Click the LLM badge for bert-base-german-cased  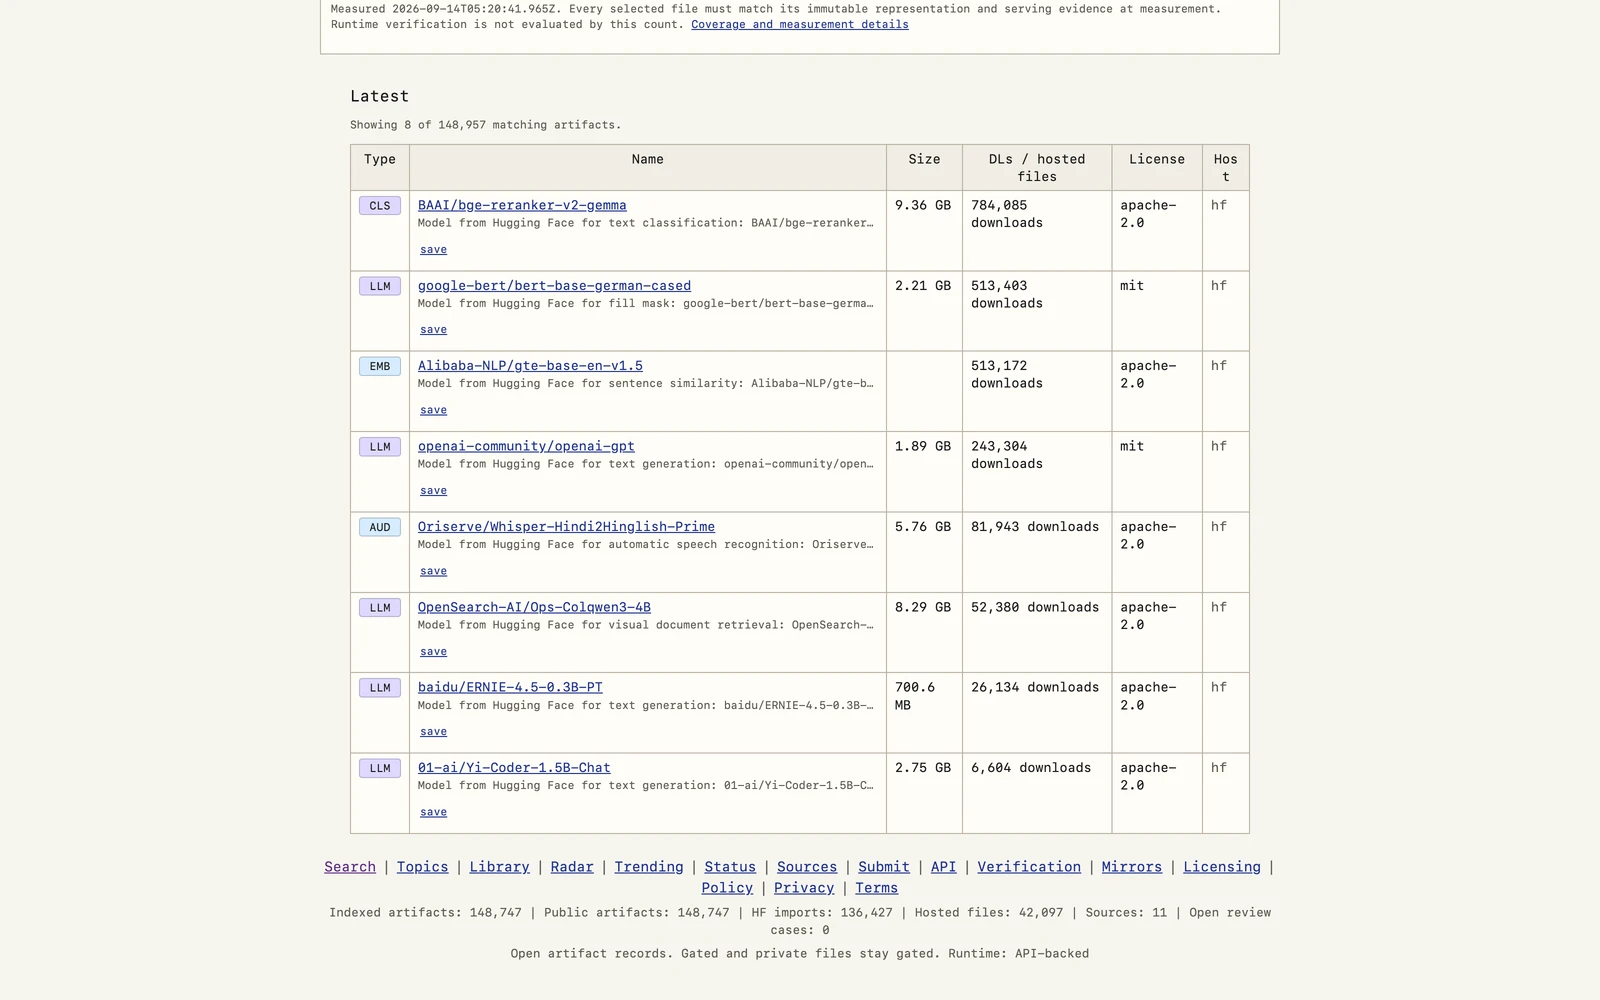click(x=380, y=286)
